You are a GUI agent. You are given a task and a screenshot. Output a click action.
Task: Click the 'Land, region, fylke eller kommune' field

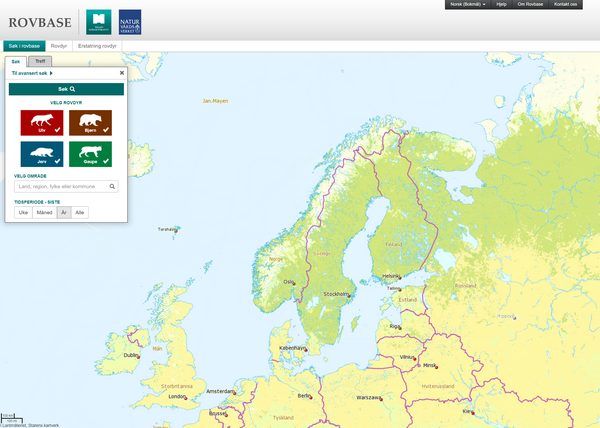coord(60,186)
